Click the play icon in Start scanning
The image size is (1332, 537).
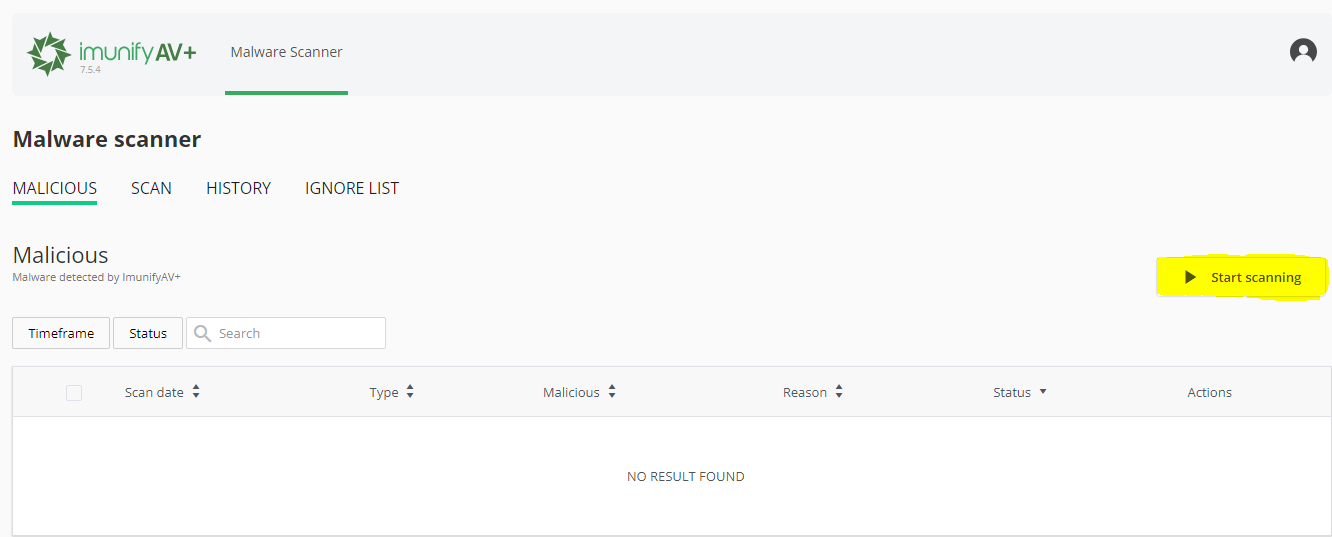(1190, 277)
